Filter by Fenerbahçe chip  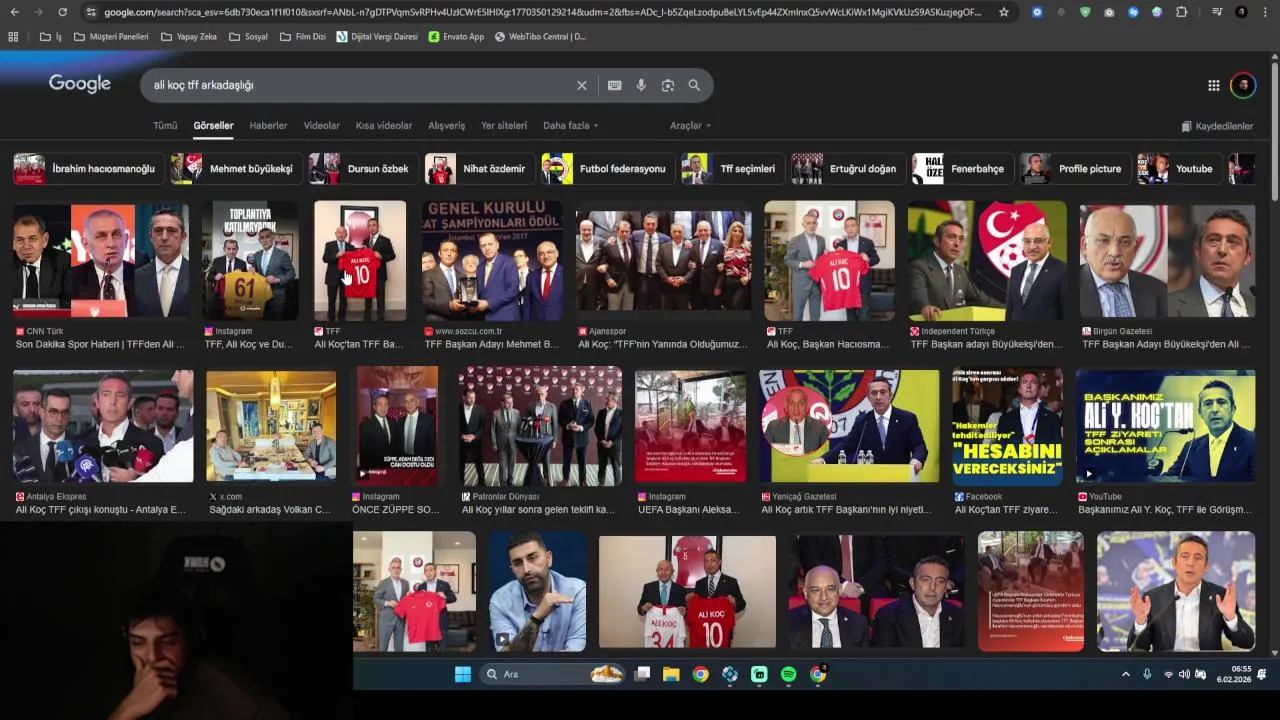[x=962, y=169]
